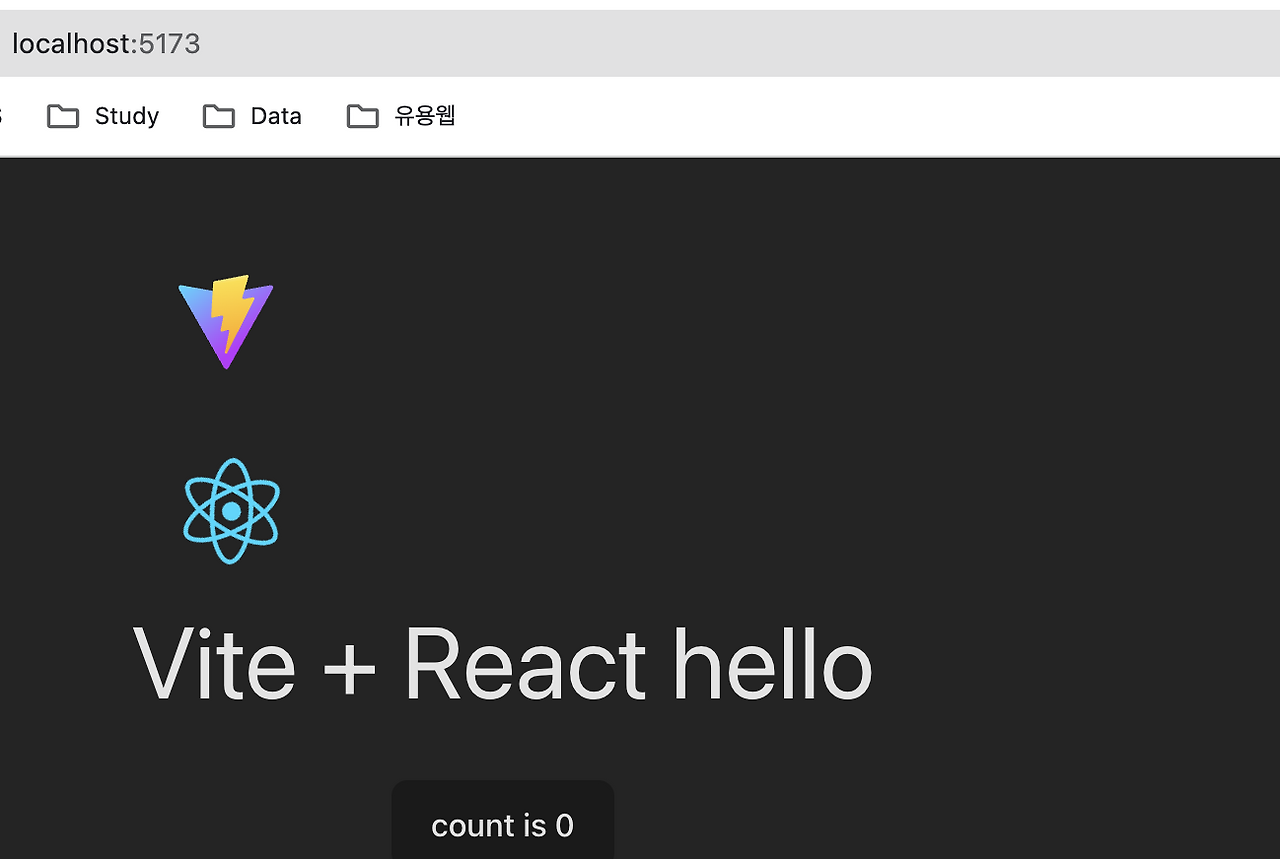Open the 유용웹 bookmarks folder
This screenshot has width=1280, height=859.
[400, 116]
